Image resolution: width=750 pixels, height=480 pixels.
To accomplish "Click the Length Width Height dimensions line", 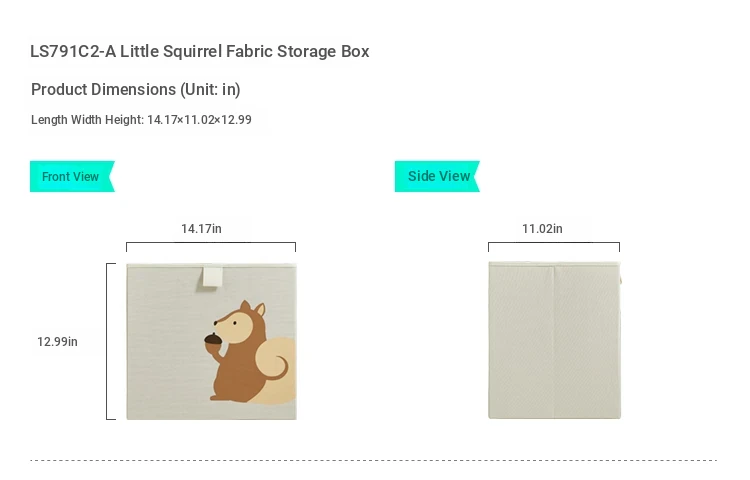I will pyautogui.click(x=141, y=120).
